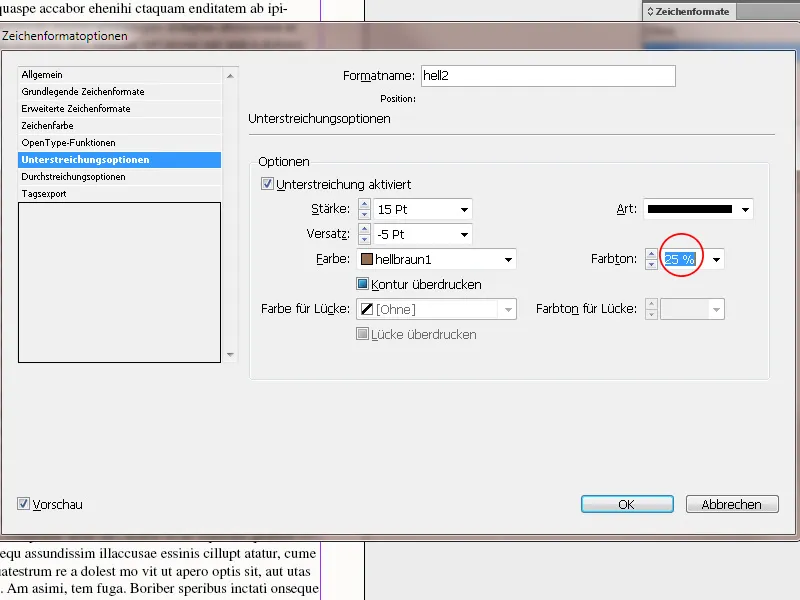Increase Farbton für Lücke up arrow
Image resolution: width=800 pixels, height=600 pixels.
[652, 304]
